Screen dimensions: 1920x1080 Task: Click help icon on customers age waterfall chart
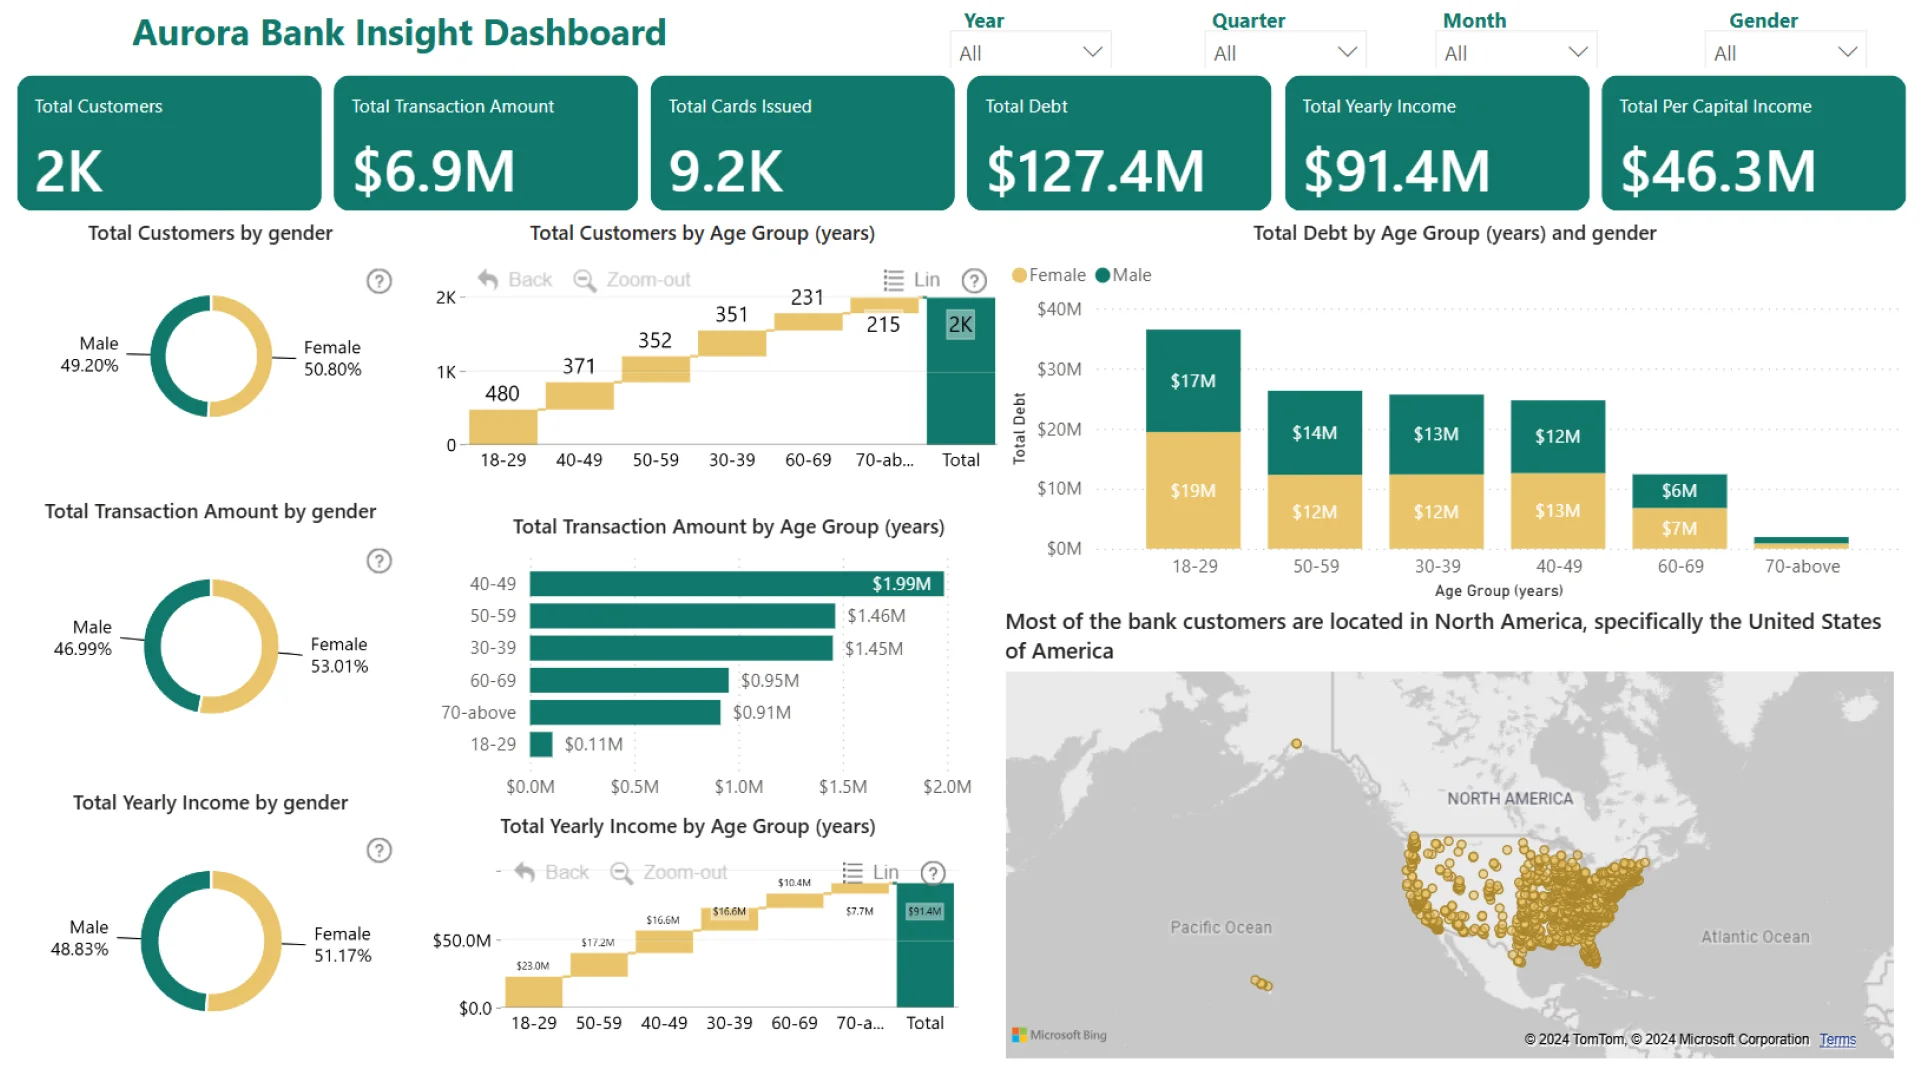point(974,280)
